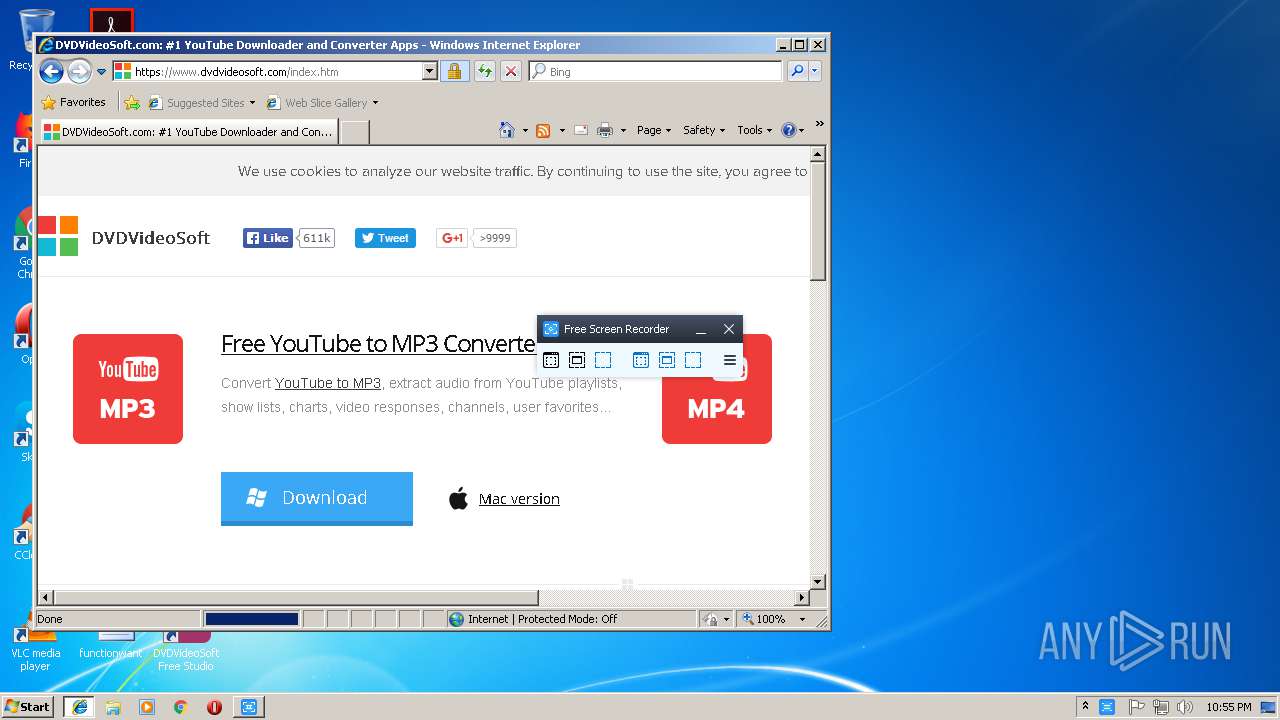This screenshot has width=1280, height=720.
Task: Minimize the Free Screen Recorder panel
Action: 701,329
